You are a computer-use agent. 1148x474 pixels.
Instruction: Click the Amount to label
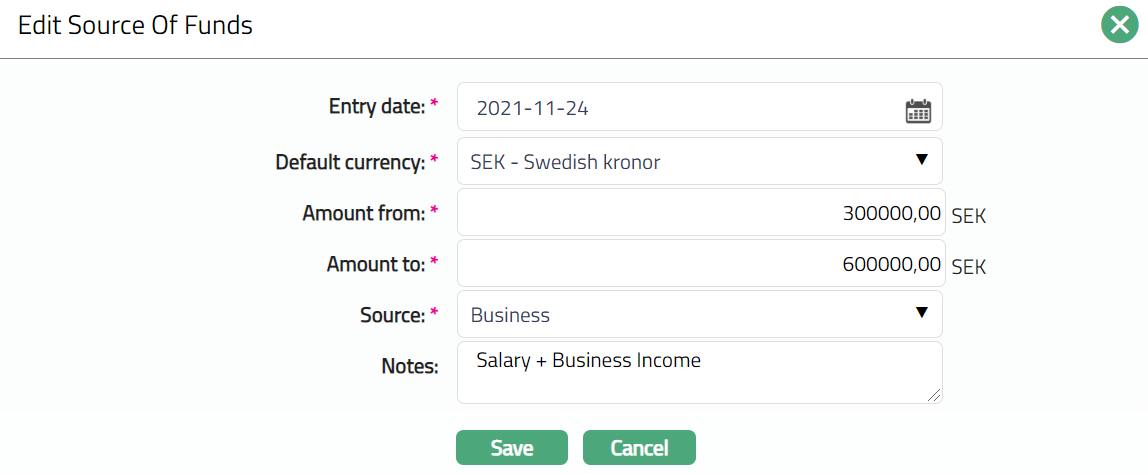[376, 264]
